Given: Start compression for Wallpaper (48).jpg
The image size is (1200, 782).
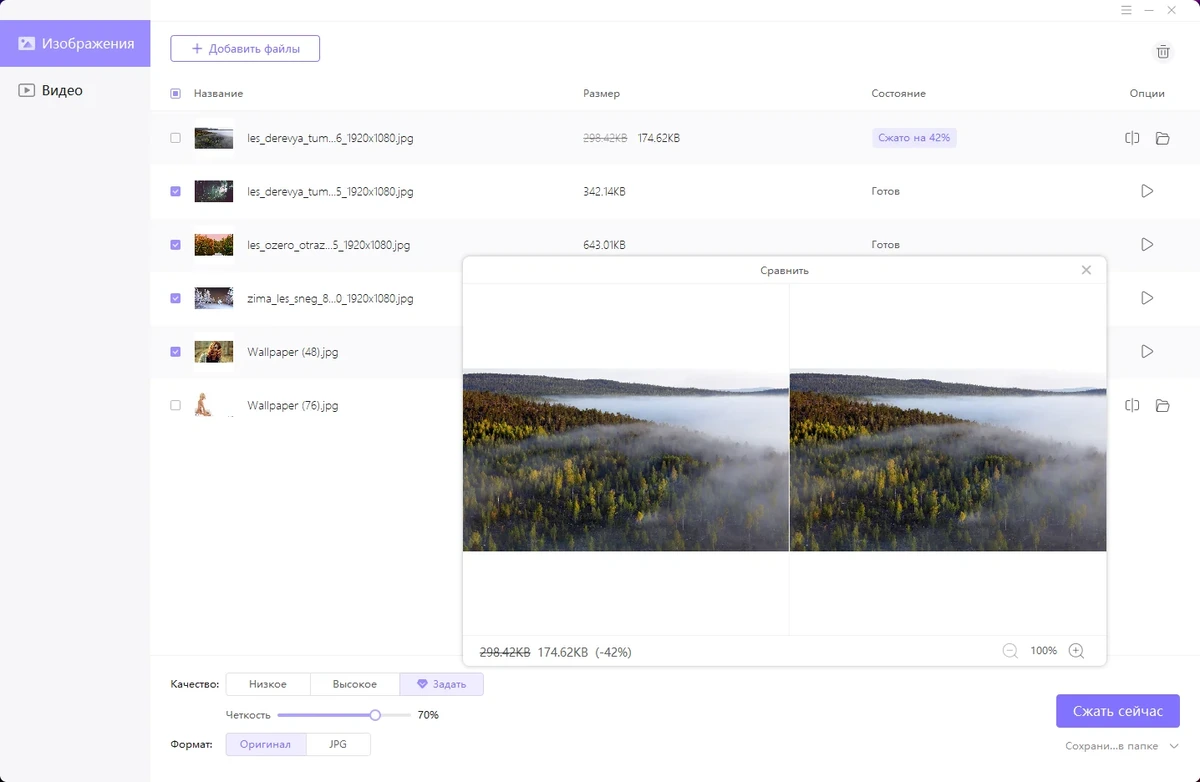Looking at the screenshot, I should click(x=1147, y=351).
